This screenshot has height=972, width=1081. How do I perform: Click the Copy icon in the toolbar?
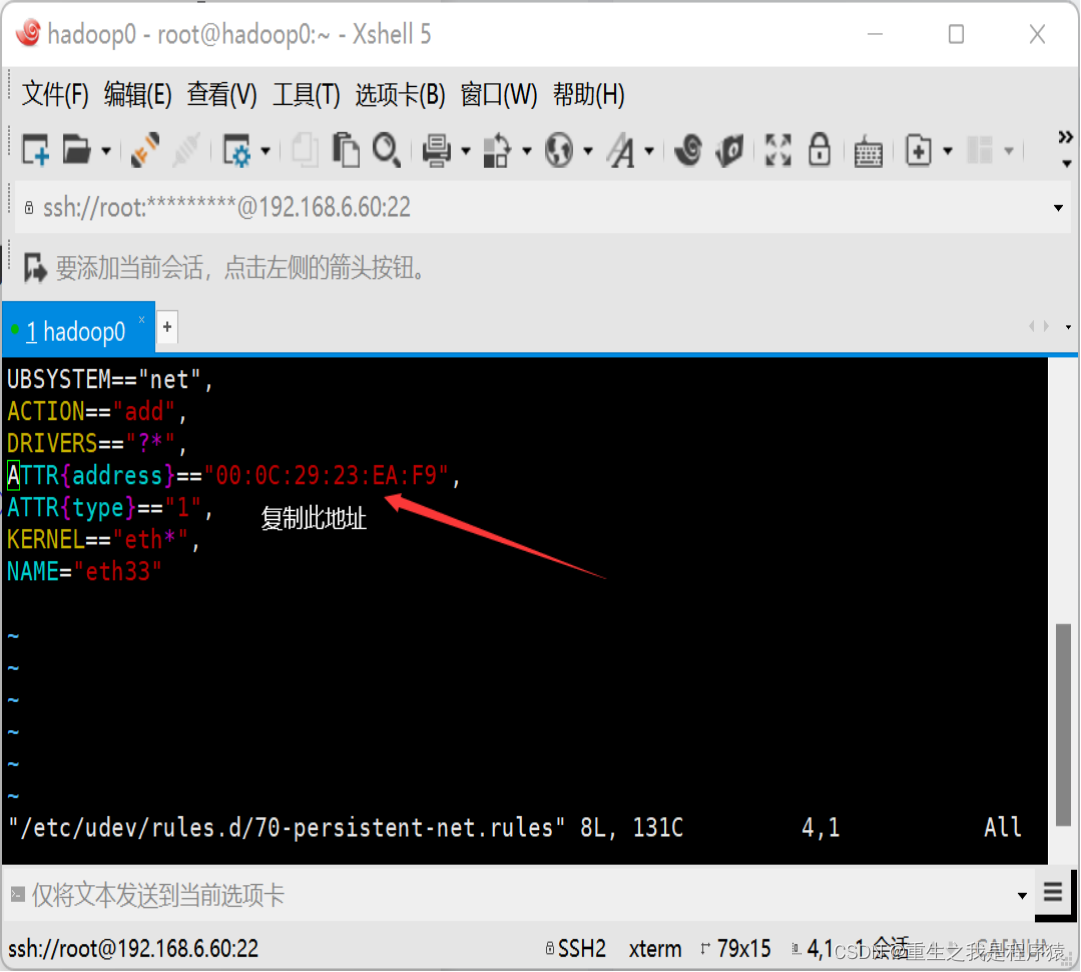(305, 150)
